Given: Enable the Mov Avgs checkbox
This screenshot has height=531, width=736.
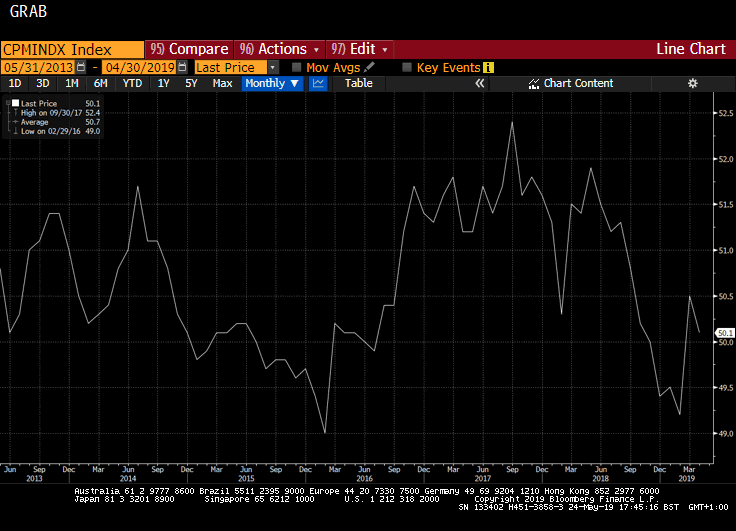Looking at the screenshot, I should 296,67.
